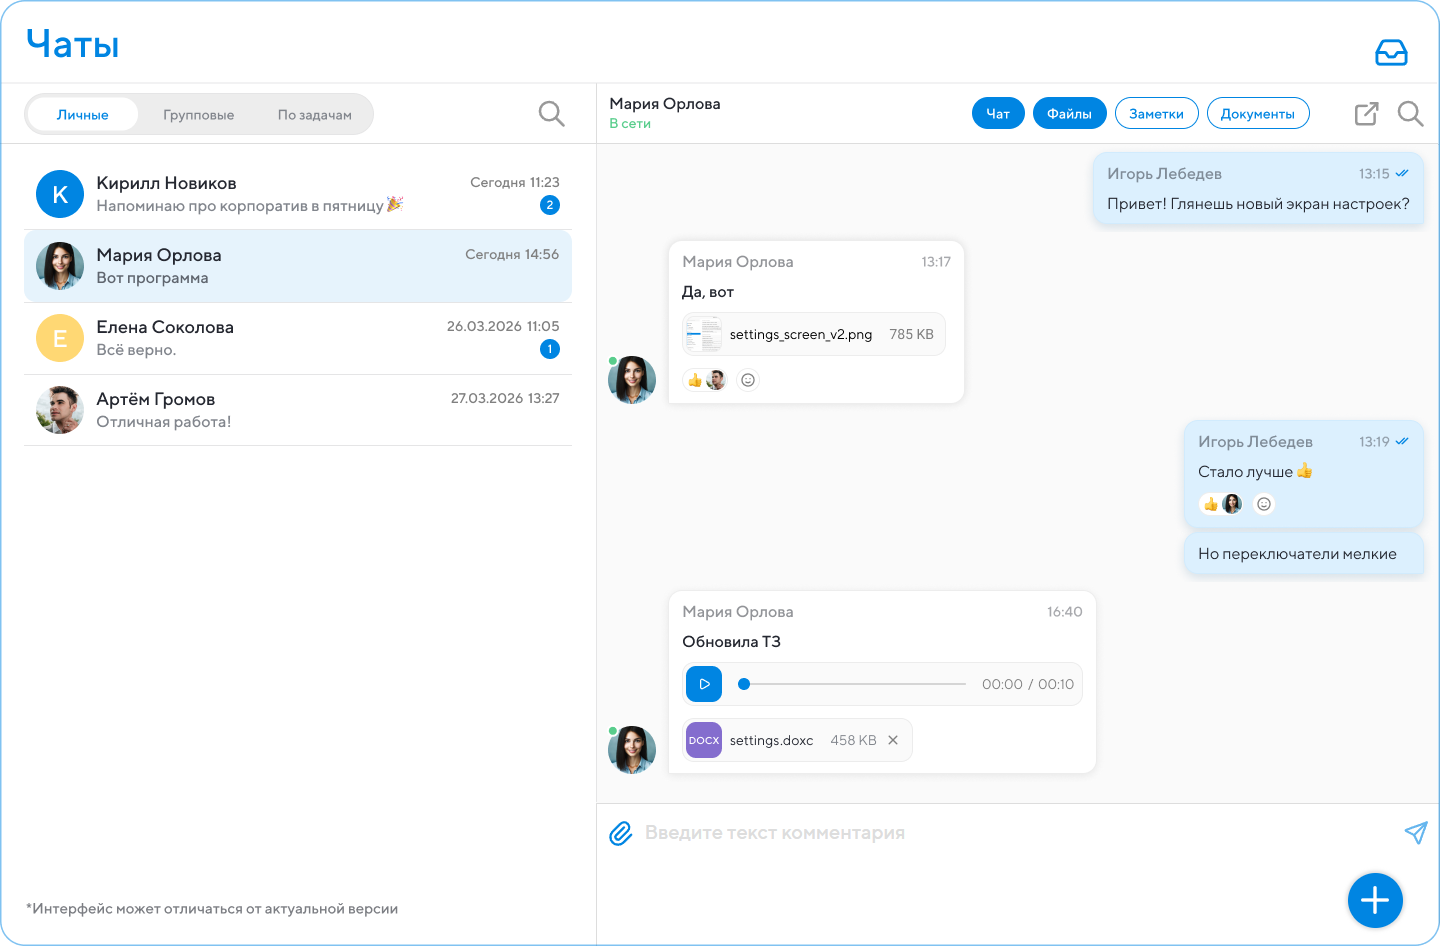This screenshot has width=1440, height=946.
Task: Click the blue plus floating button
Action: click(x=1375, y=900)
